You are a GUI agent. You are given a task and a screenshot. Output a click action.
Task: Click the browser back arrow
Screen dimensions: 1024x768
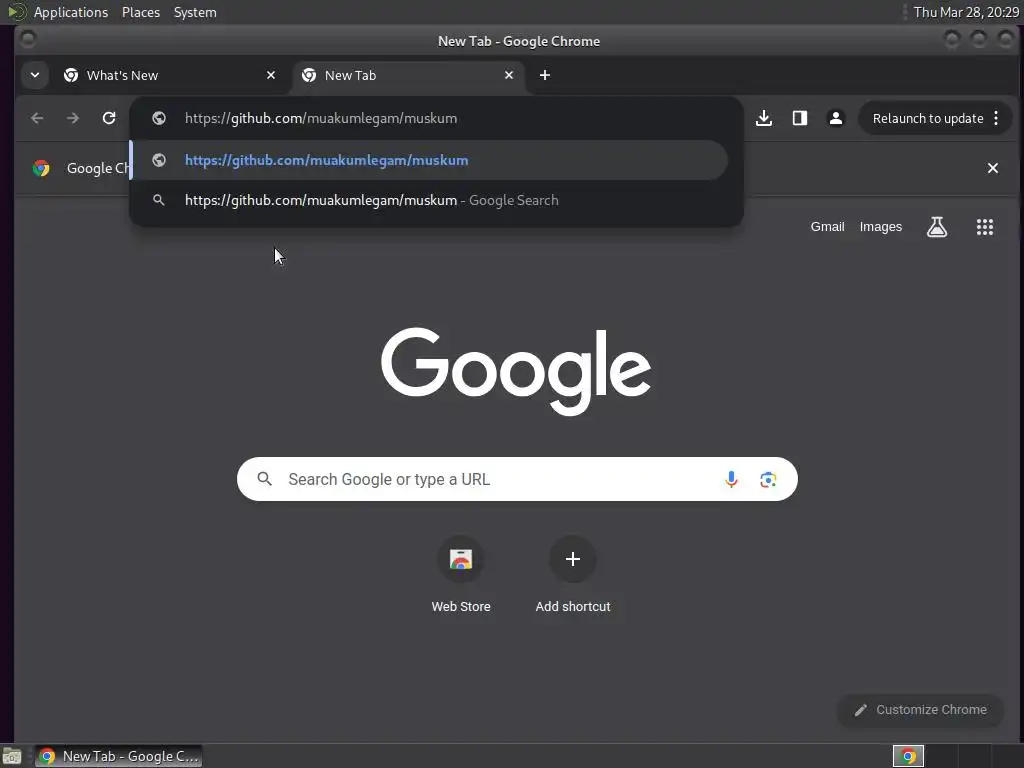pyautogui.click(x=37, y=118)
